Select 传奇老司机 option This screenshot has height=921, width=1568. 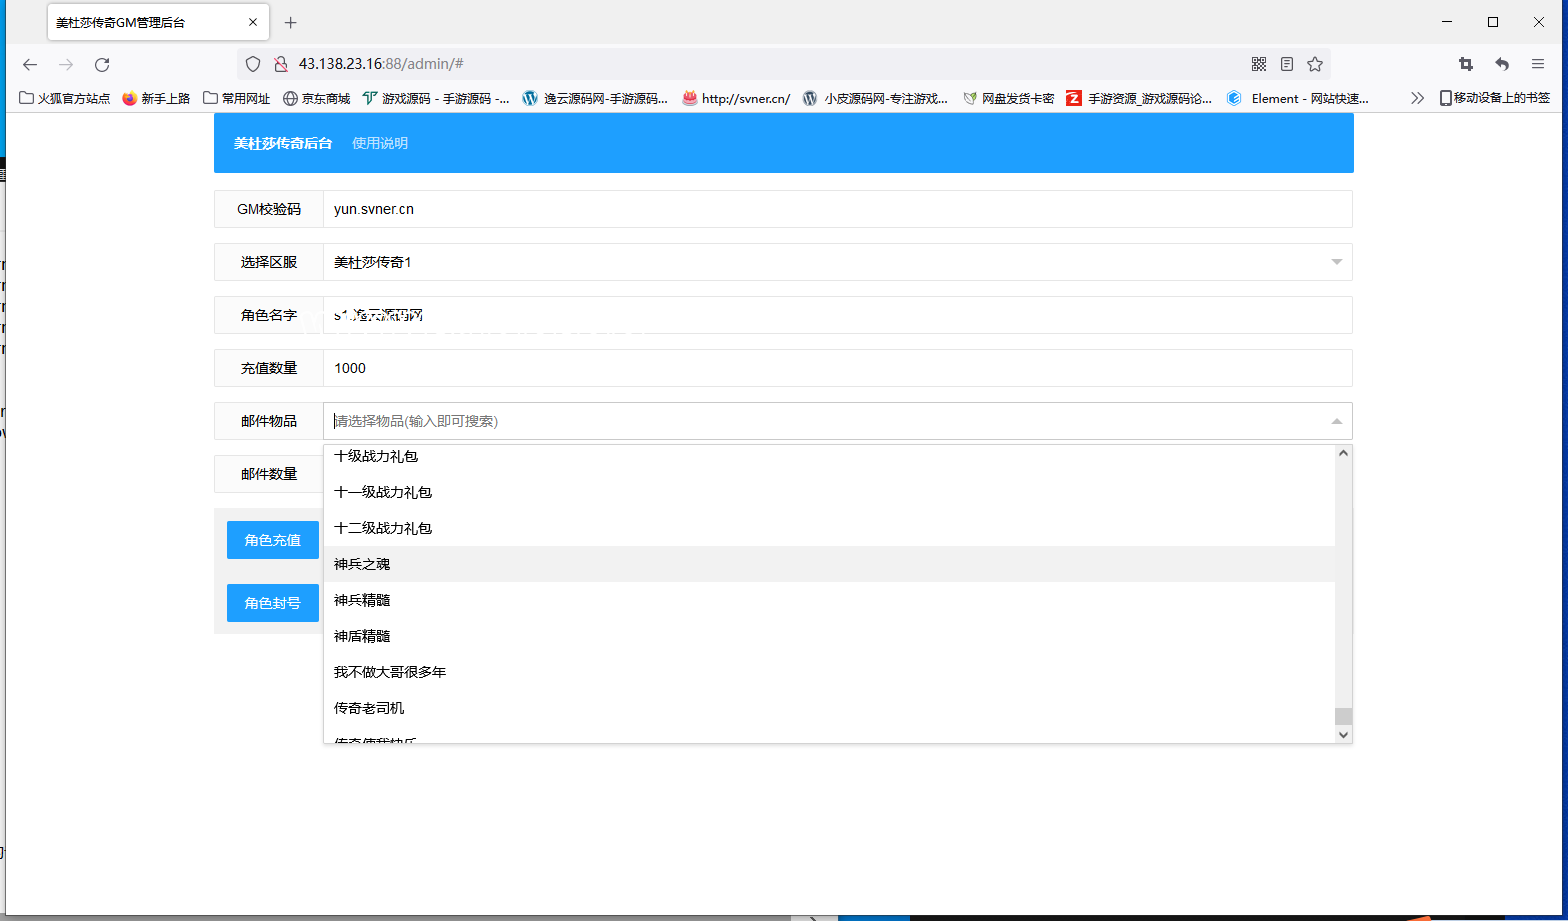(x=829, y=708)
